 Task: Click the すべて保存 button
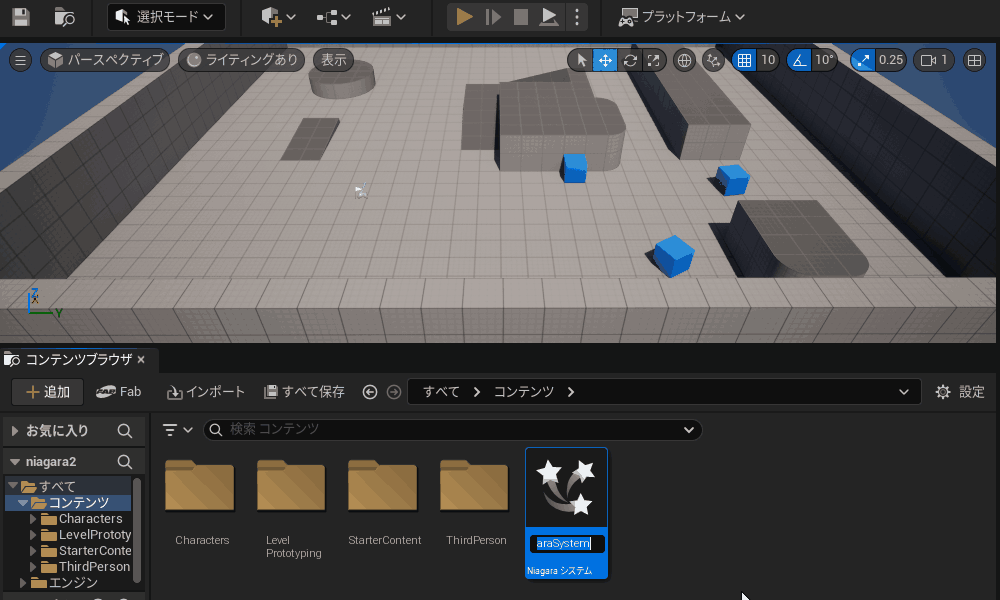click(304, 392)
